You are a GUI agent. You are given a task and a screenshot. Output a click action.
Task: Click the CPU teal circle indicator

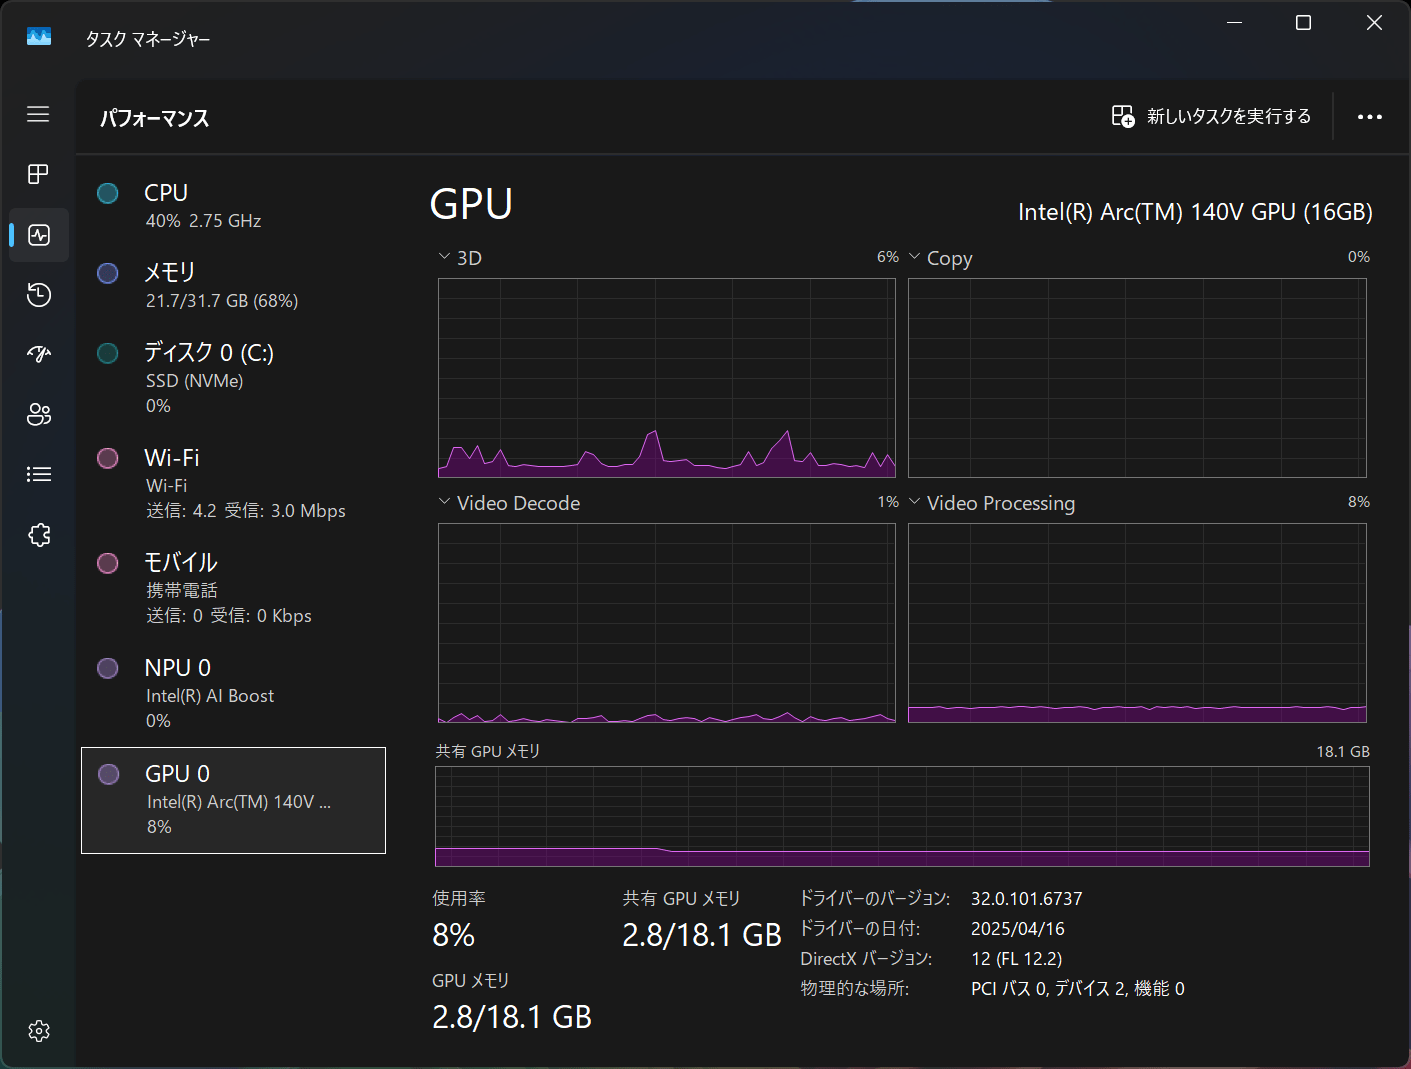coord(108,193)
